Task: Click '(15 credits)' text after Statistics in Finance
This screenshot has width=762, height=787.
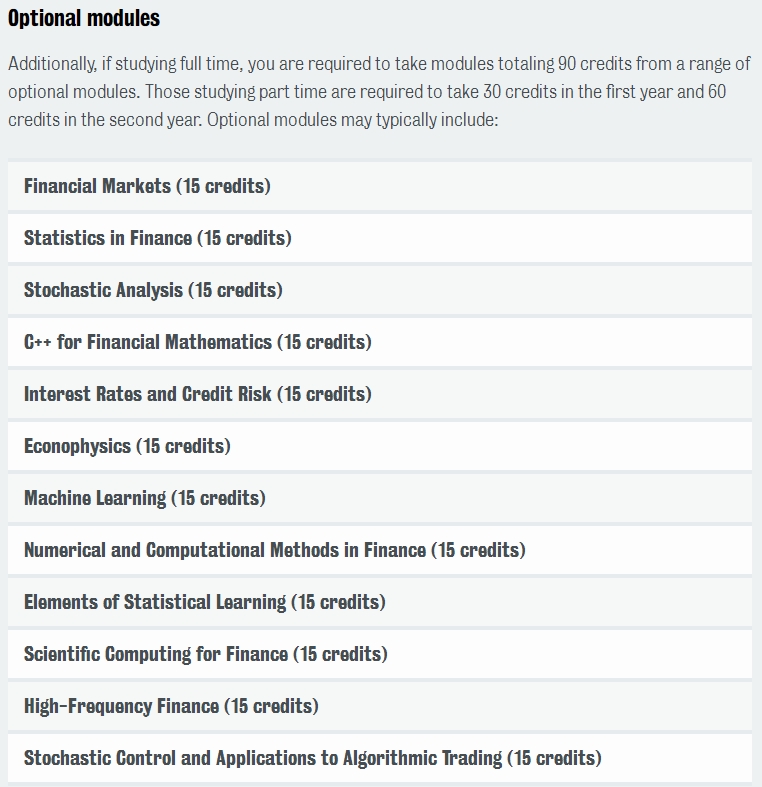Action: point(244,238)
